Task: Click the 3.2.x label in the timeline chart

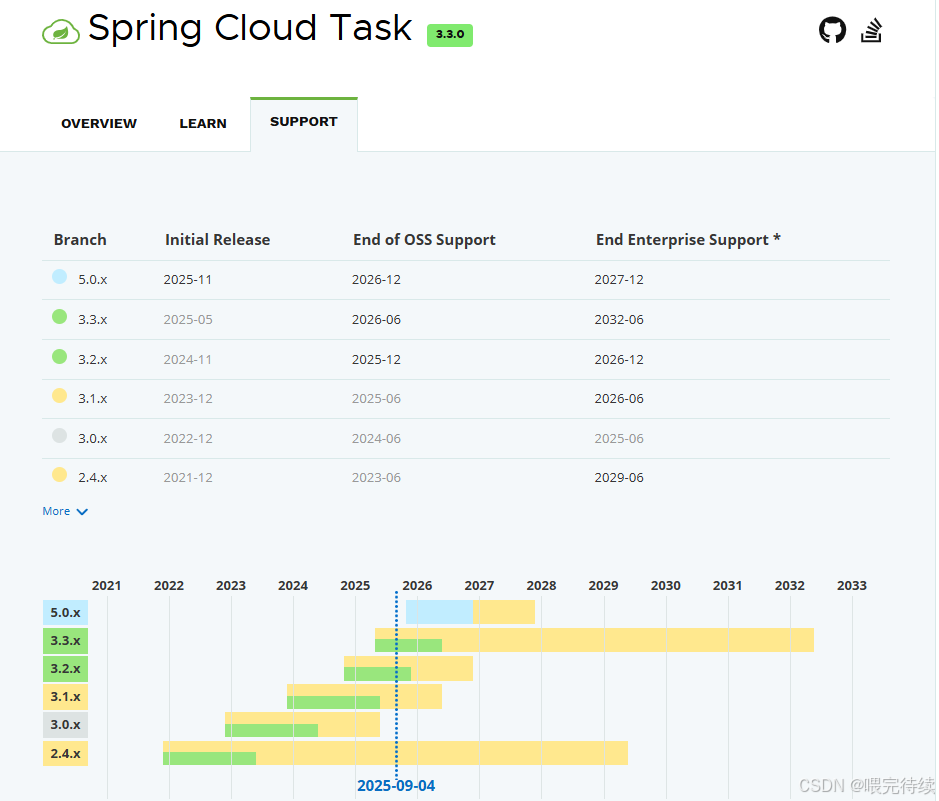Action: [65, 669]
